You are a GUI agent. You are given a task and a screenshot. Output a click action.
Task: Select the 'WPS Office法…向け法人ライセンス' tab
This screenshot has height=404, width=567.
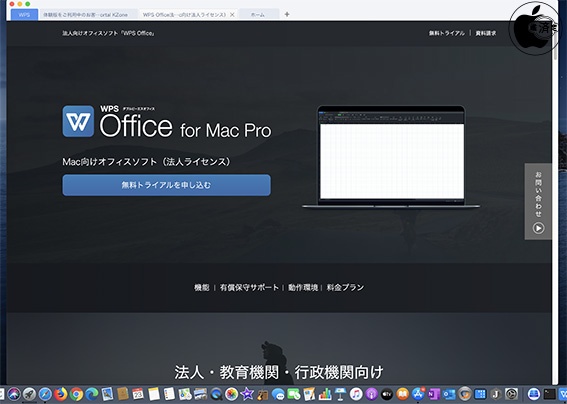[184, 15]
